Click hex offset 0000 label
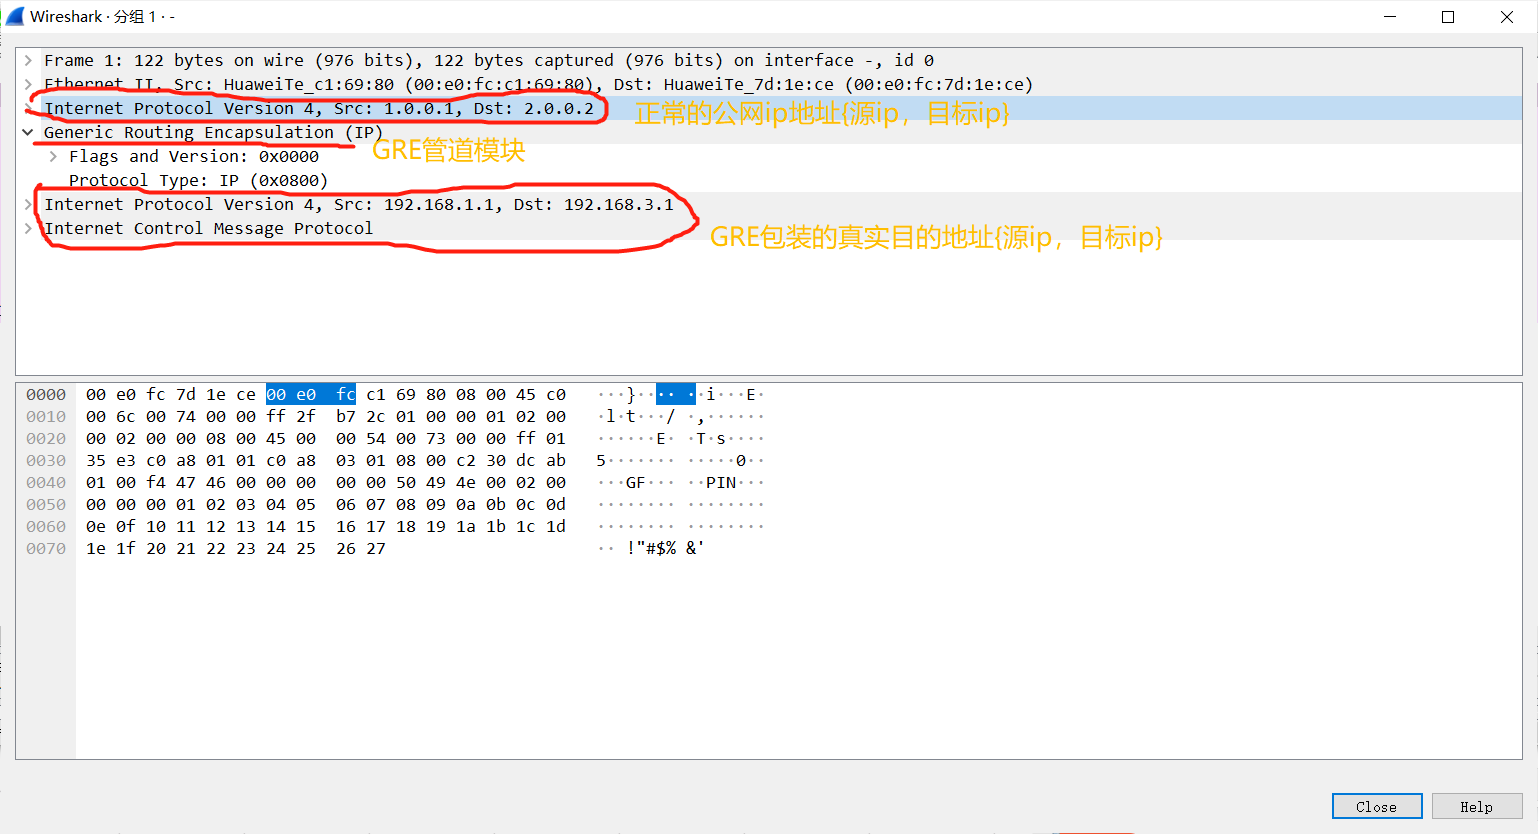This screenshot has height=834, width=1538. pyautogui.click(x=46, y=394)
